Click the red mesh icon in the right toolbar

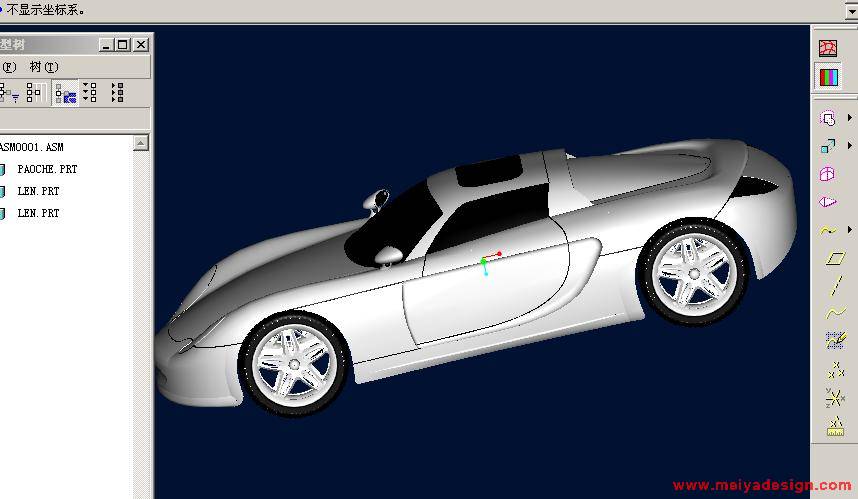828,48
